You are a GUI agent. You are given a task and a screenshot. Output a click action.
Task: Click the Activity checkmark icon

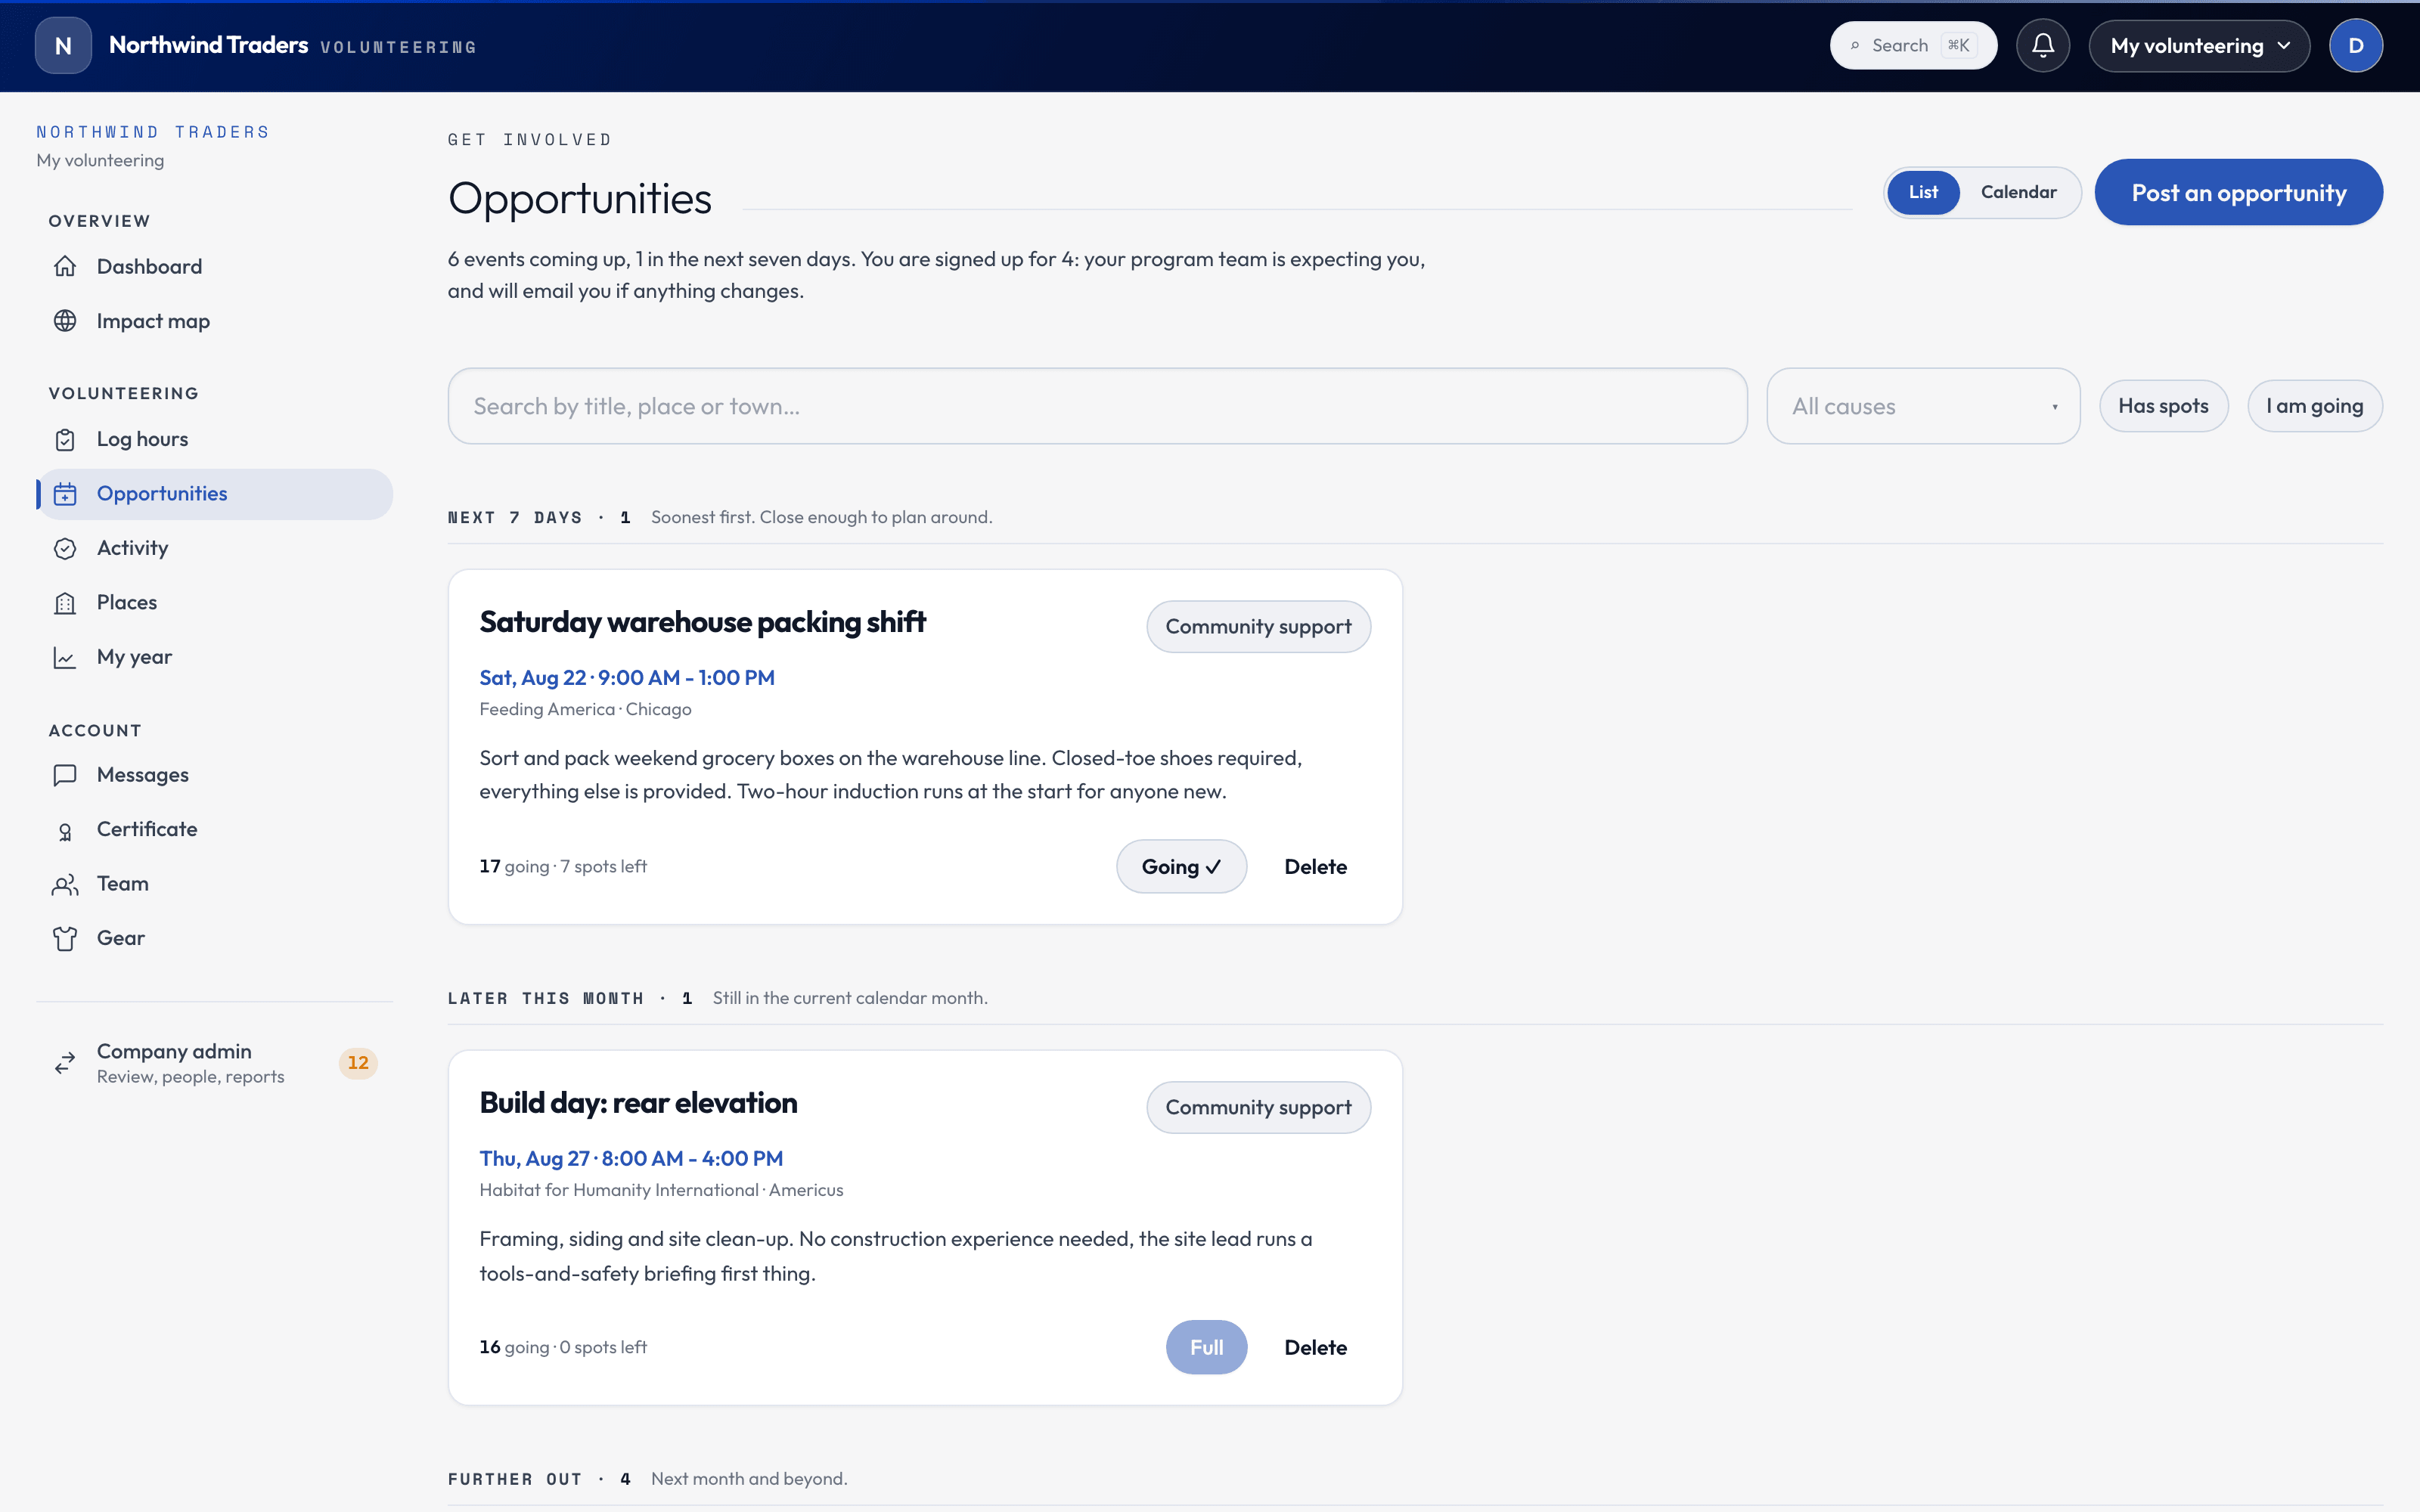point(65,548)
